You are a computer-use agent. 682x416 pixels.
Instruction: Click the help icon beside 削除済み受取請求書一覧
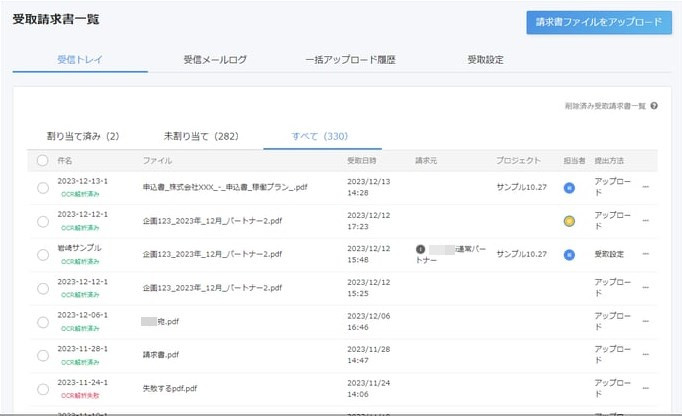click(x=654, y=106)
